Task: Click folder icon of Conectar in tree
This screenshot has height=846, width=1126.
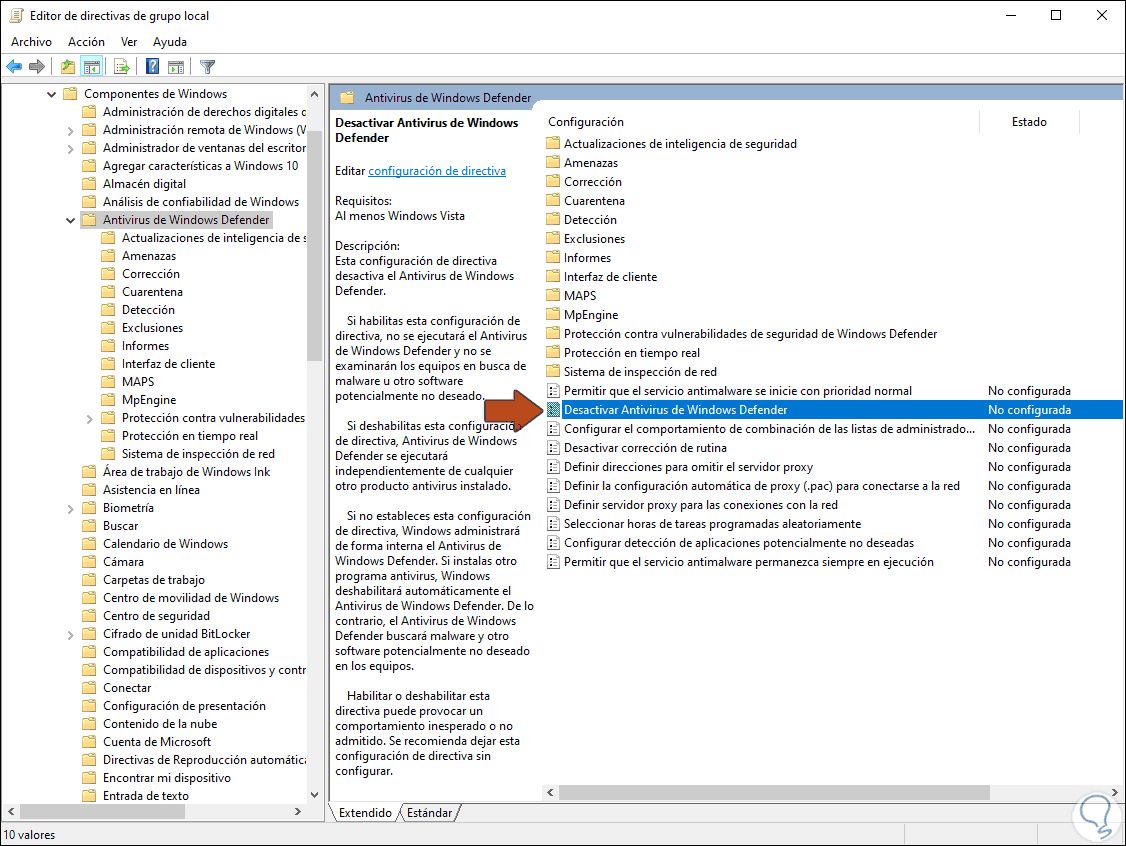Action: pos(89,687)
